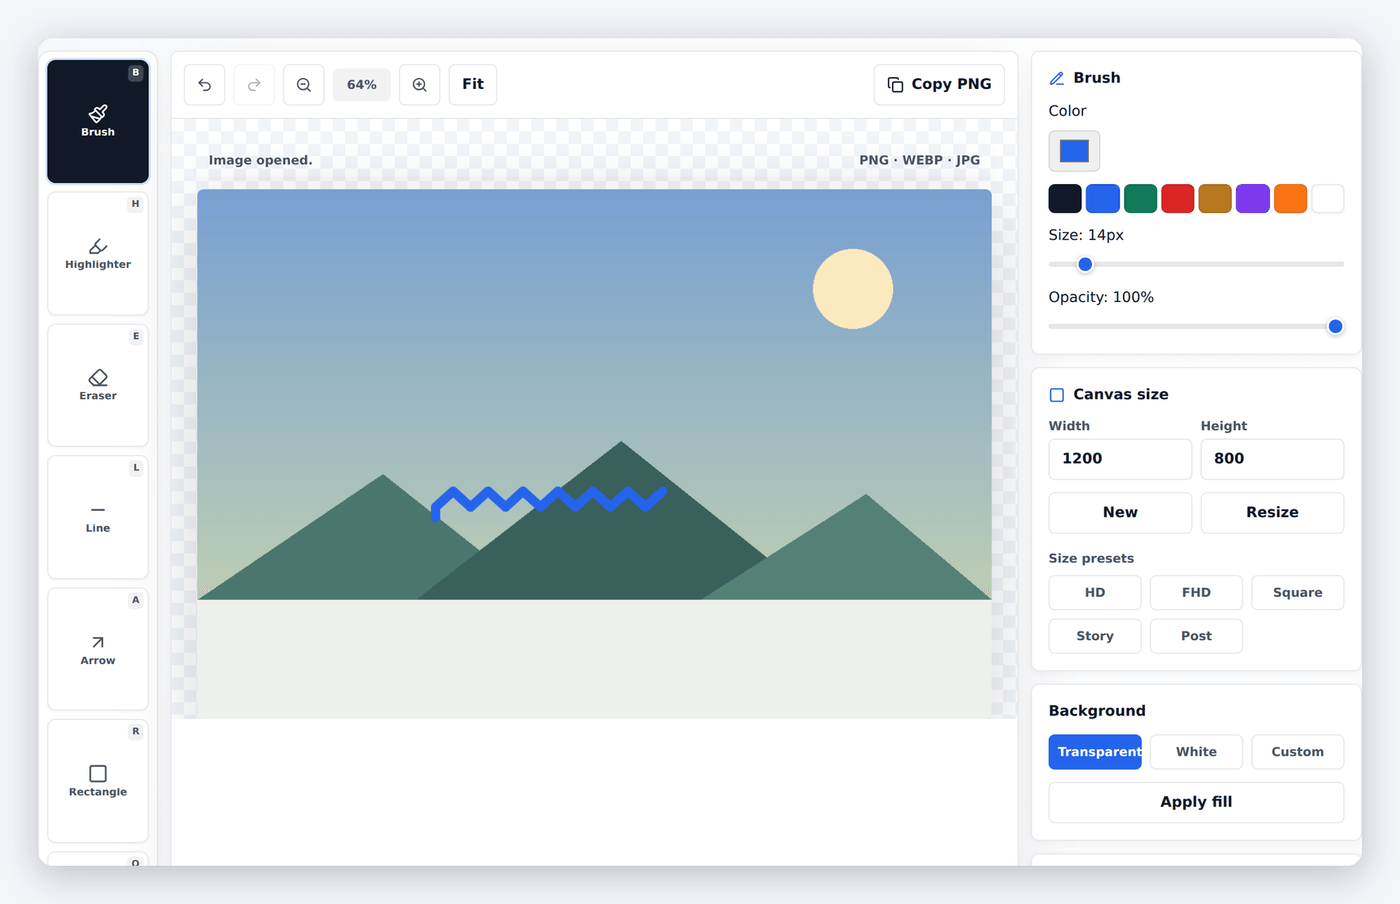Pick the white color swatch
Image resolution: width=1400 pixels, height=904 pixels.
point(1328,198)
